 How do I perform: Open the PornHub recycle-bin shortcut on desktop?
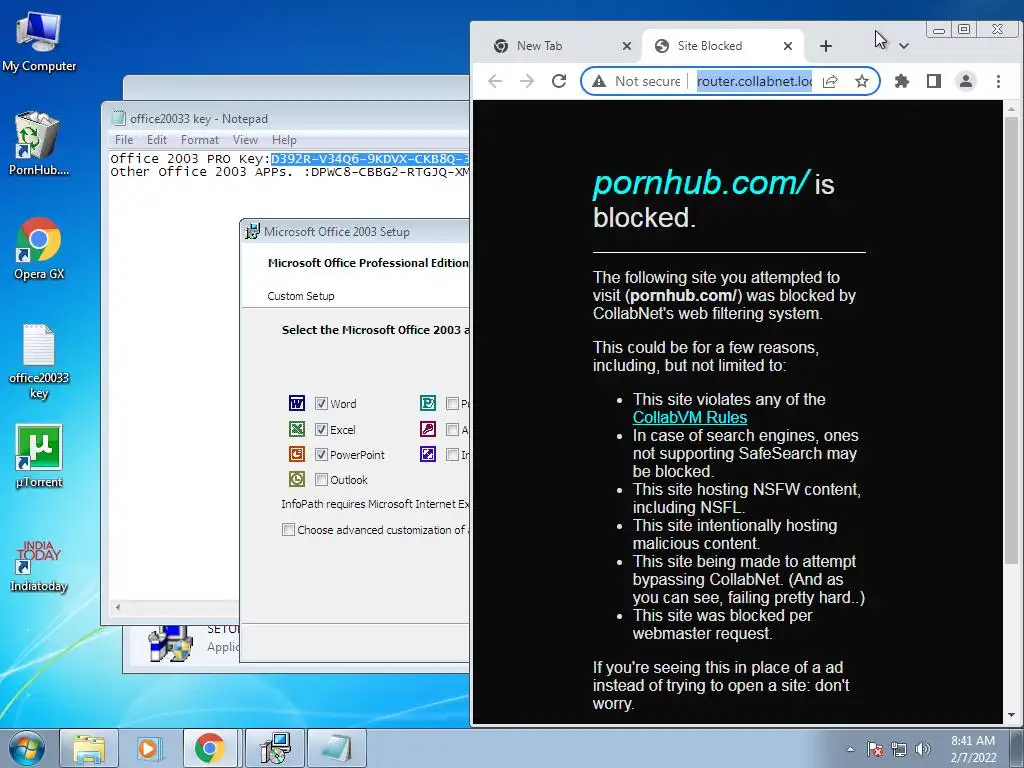tap(39, 144)
